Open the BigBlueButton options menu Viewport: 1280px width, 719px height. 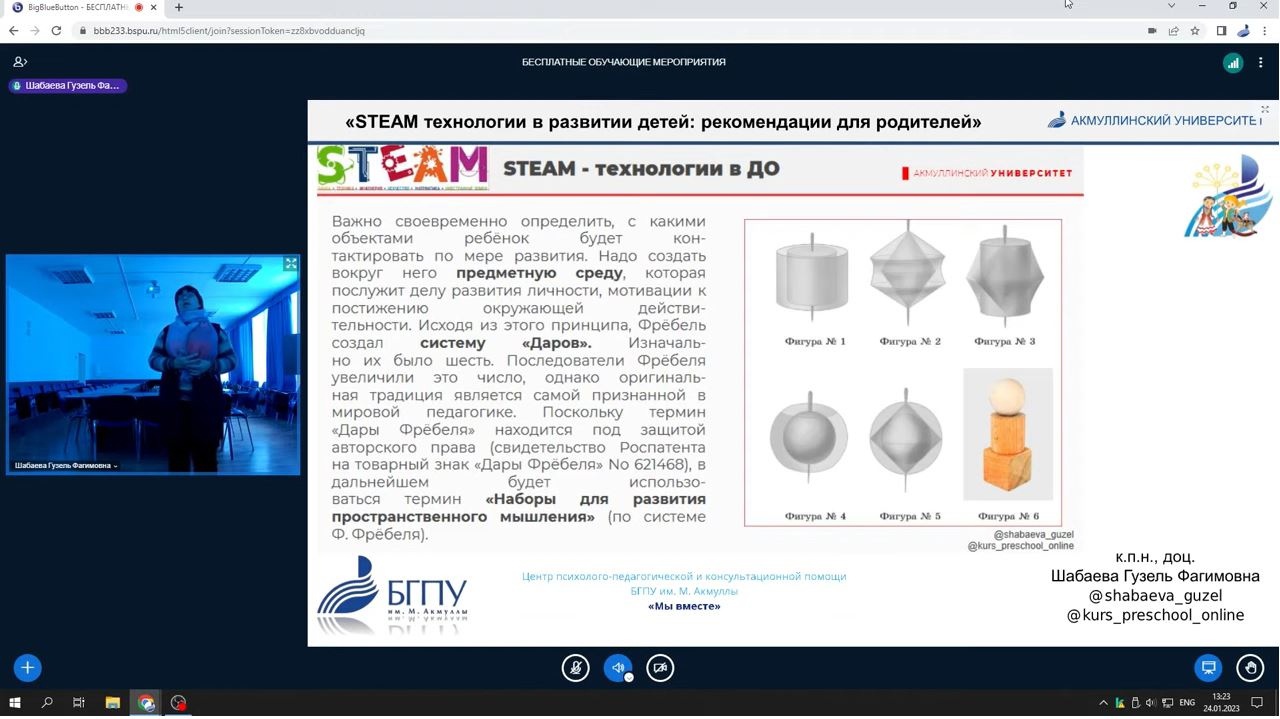tap(1260, 63)
